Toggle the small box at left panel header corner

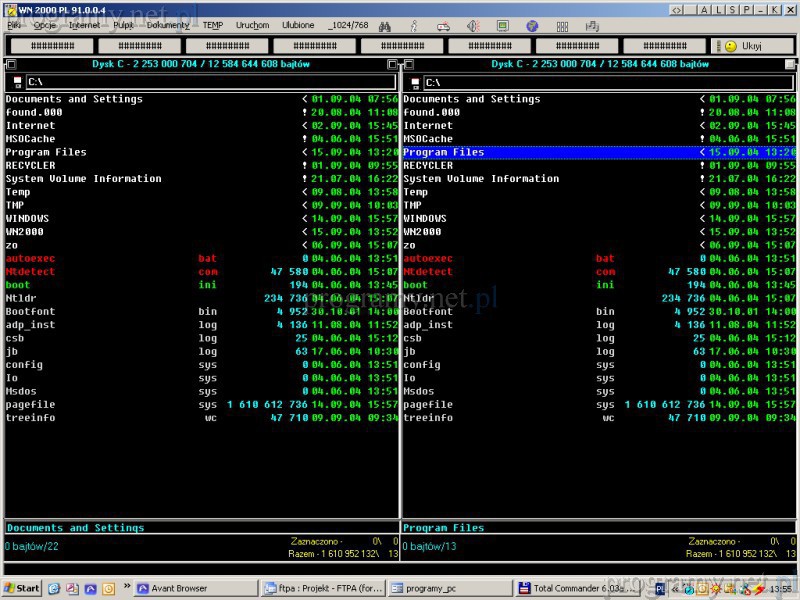pos(9,64)
